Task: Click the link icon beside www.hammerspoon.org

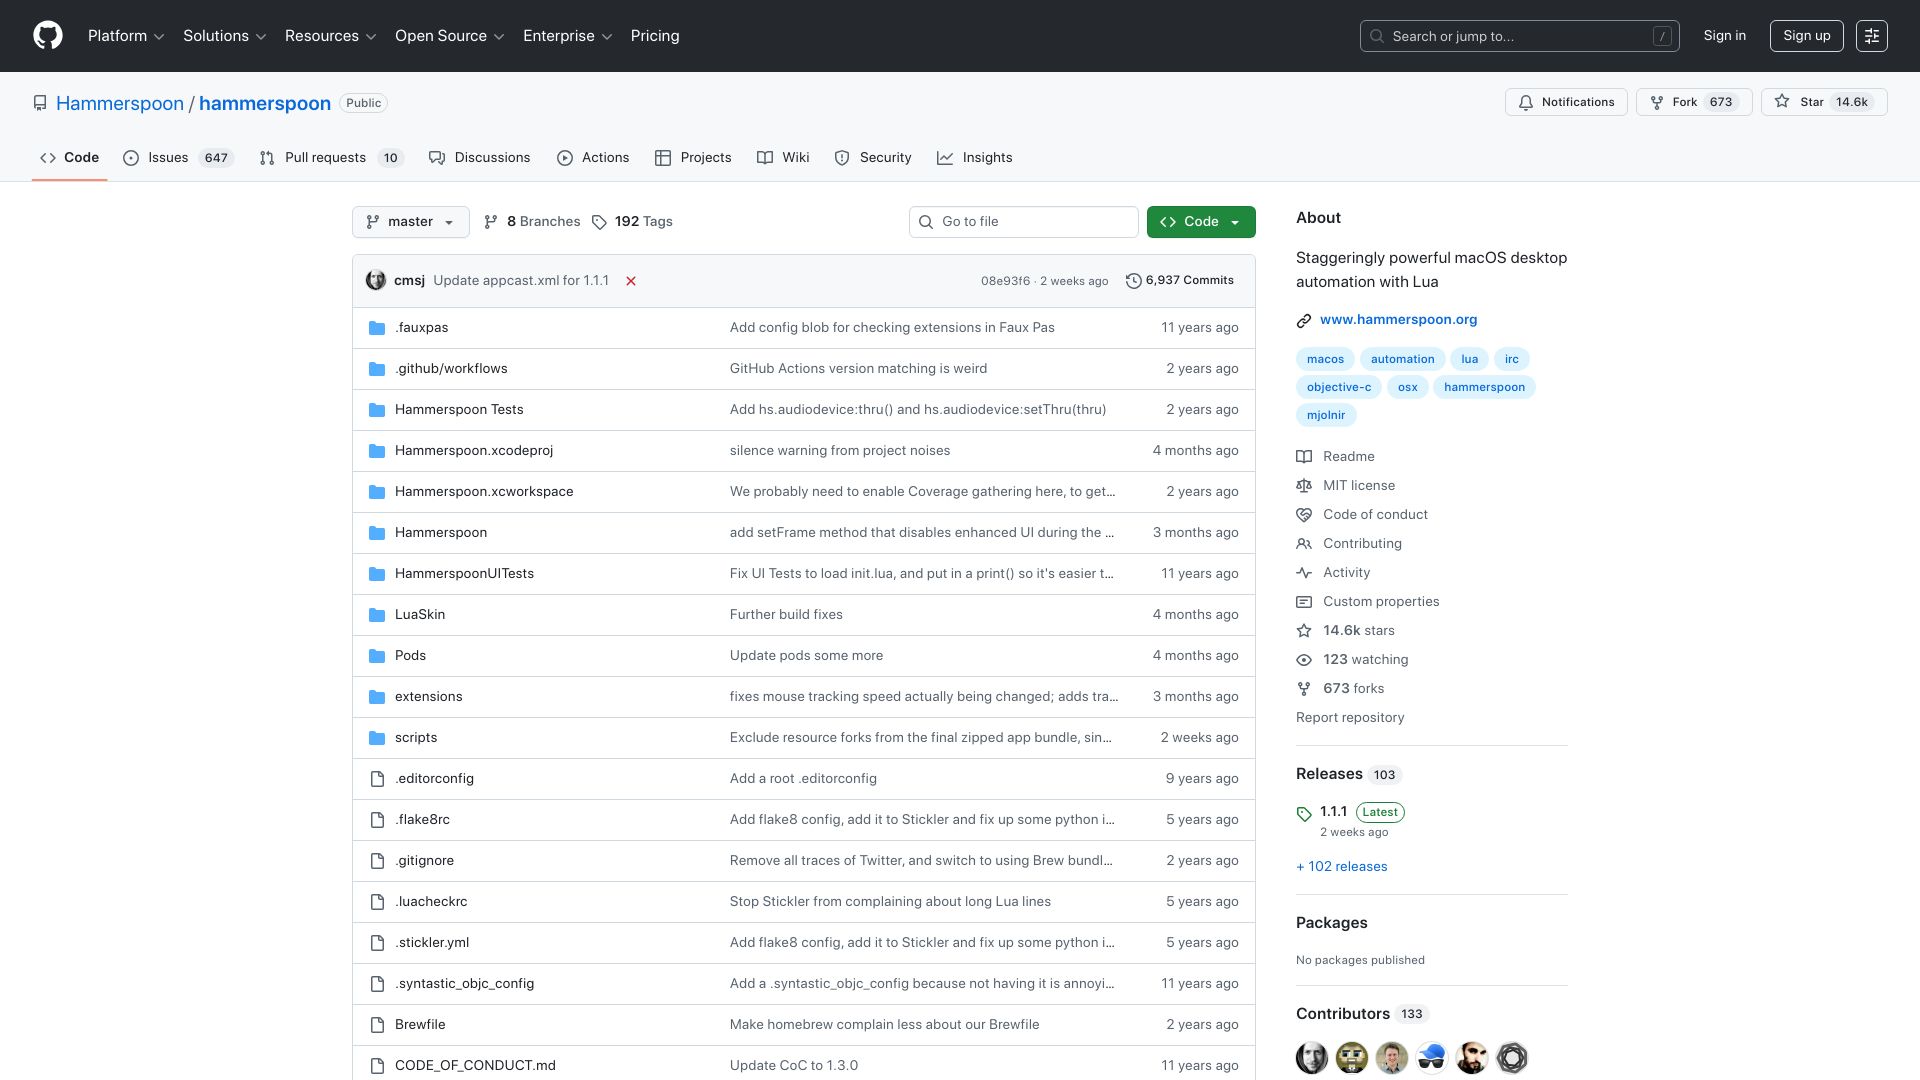Action: click(1304, 321)
